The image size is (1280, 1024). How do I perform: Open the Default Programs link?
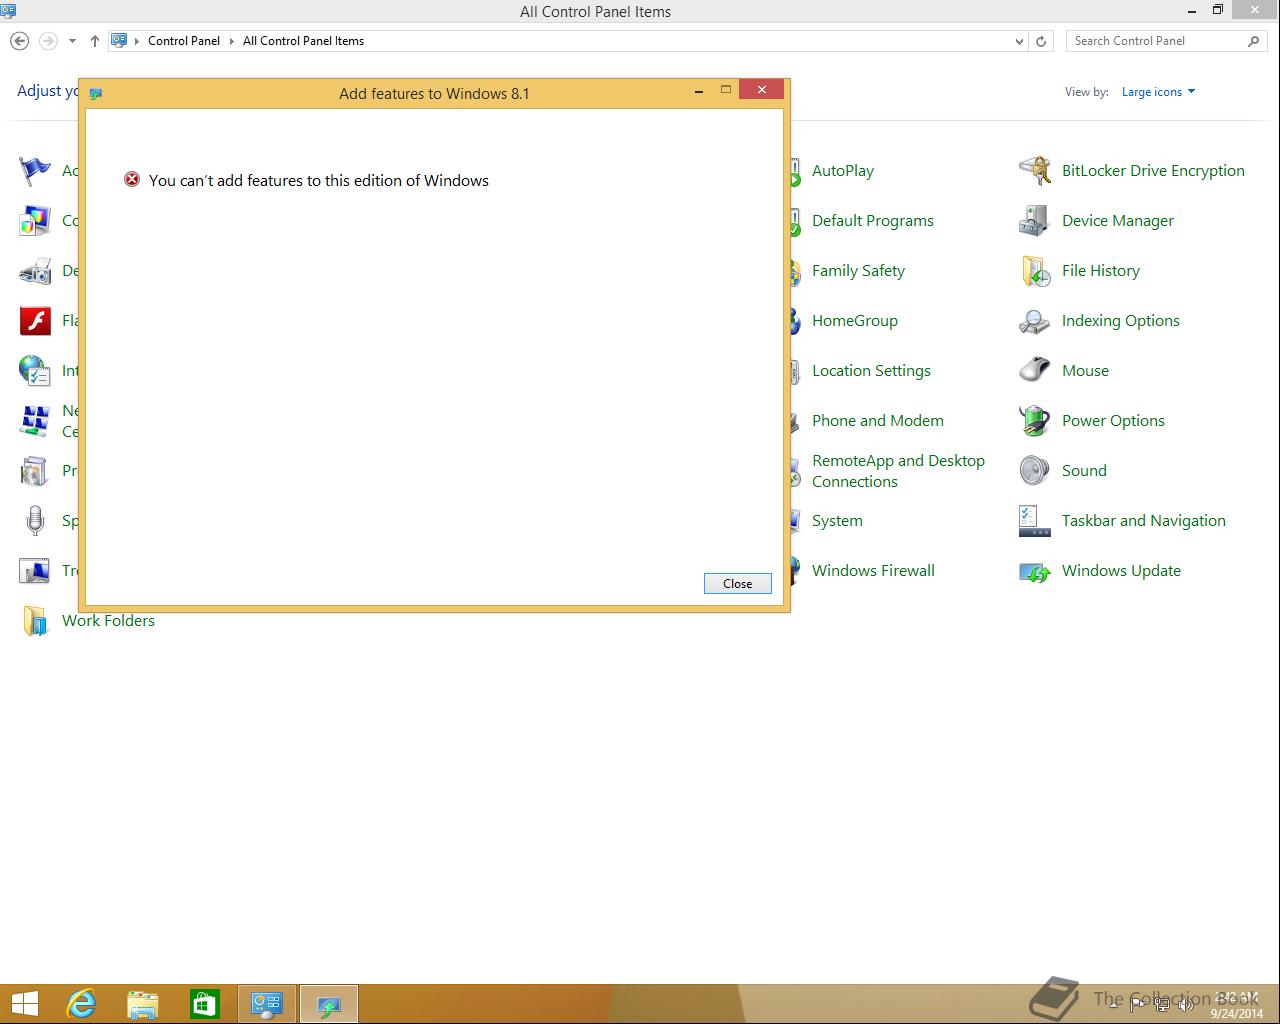tap(873, 221)
